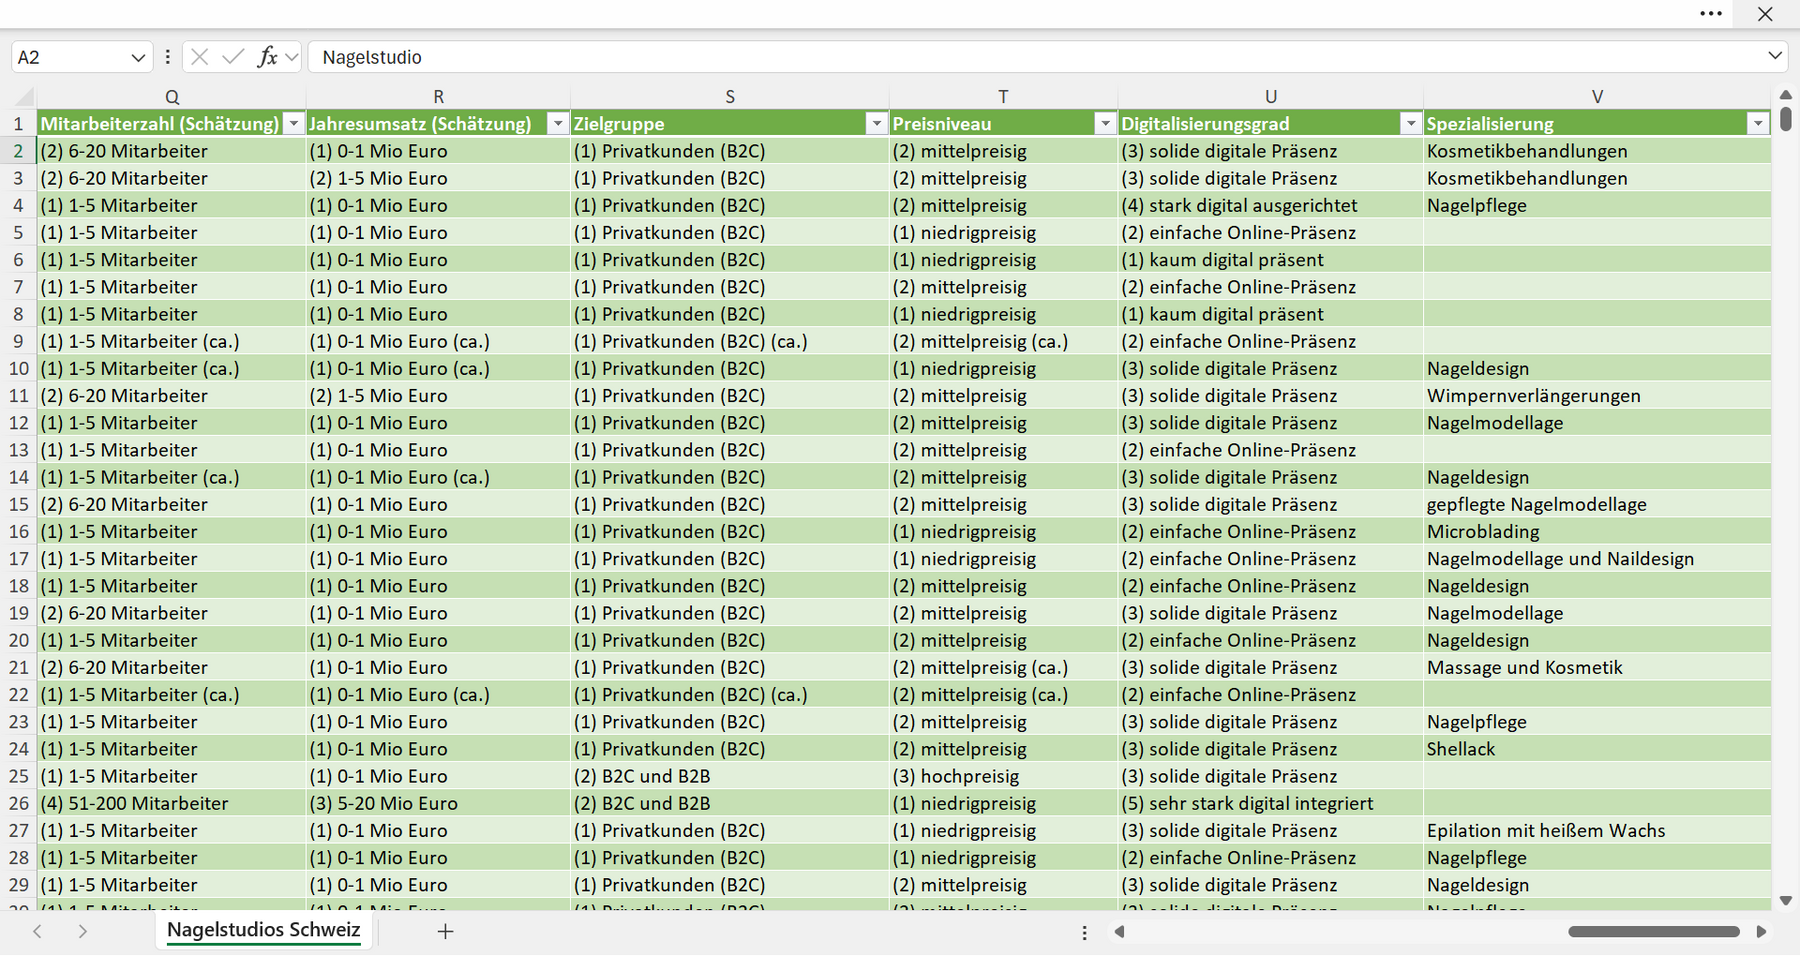
Task: Select the Nagelstudios Schweiz sheet tab
Action: pos(263,930)
